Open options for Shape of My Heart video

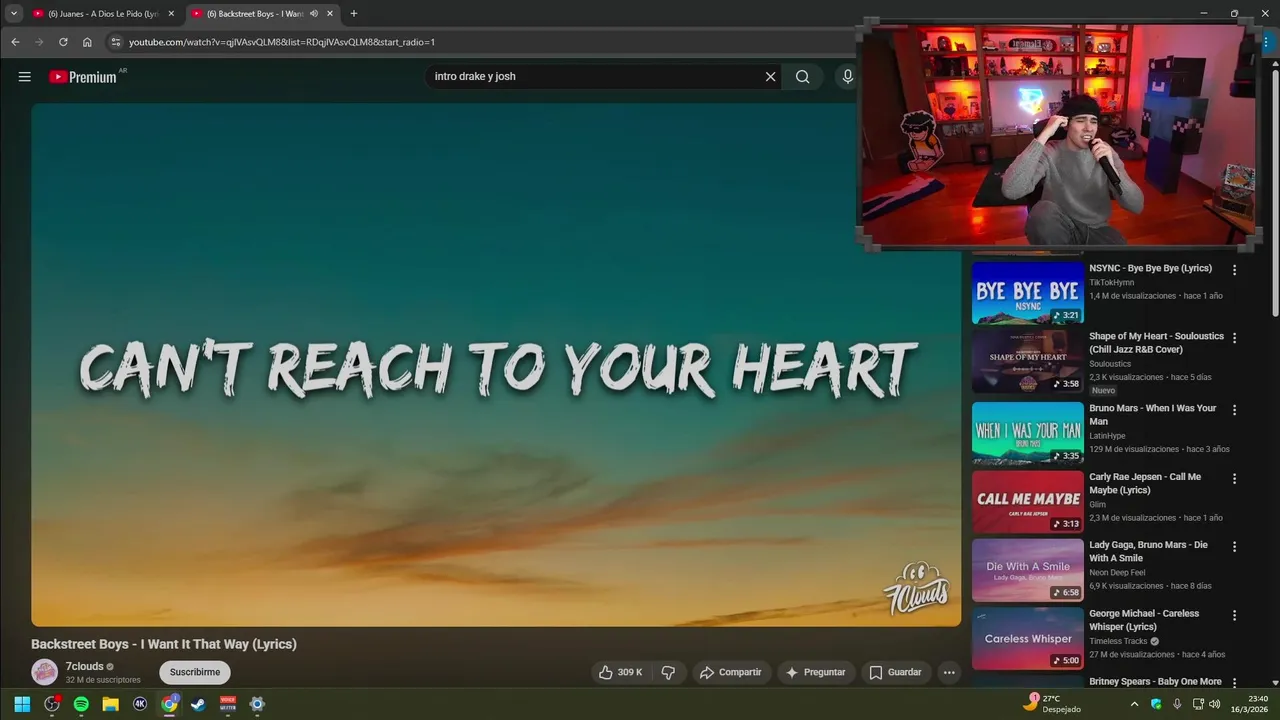(1234, 338)
